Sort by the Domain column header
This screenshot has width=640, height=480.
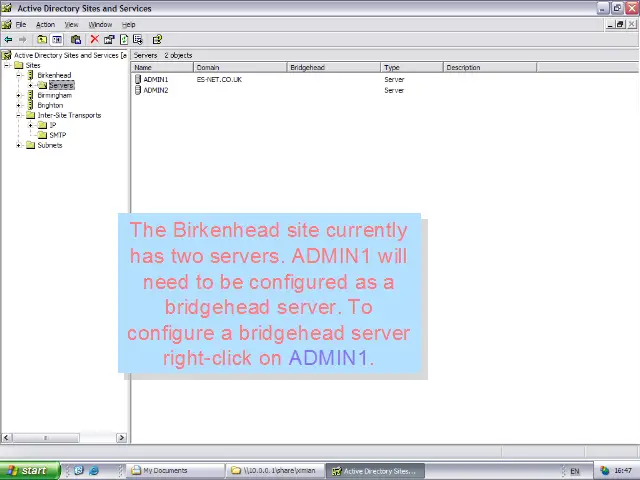click(240, 67)
